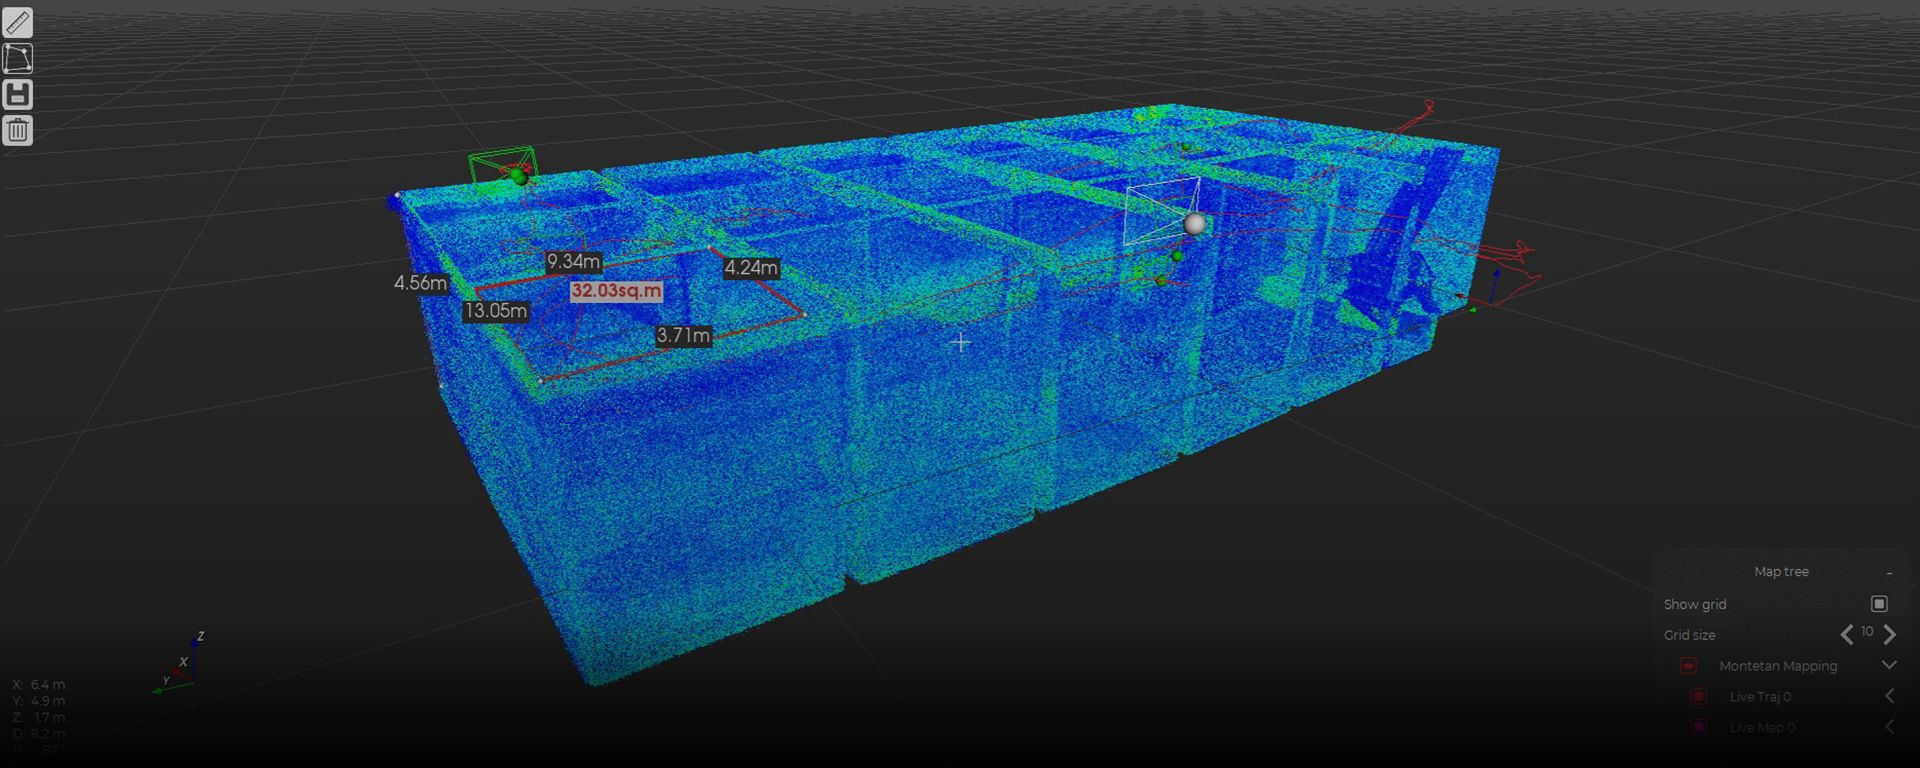
Task: Click the XYZ axis orientation gizmo
Action: (181, 665)
